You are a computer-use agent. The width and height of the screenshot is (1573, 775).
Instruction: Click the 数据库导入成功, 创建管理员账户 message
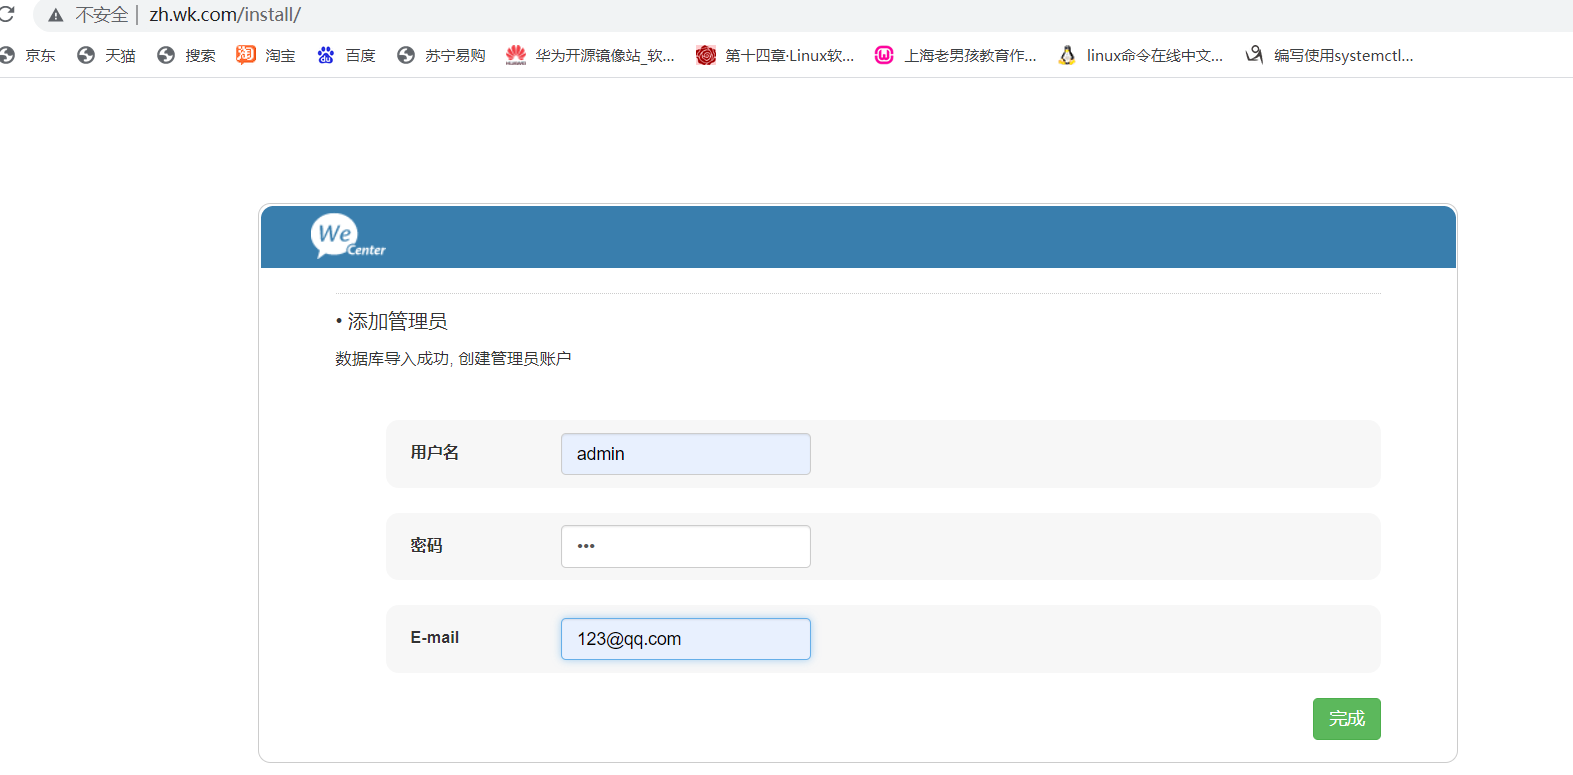[x=453, y=358]
